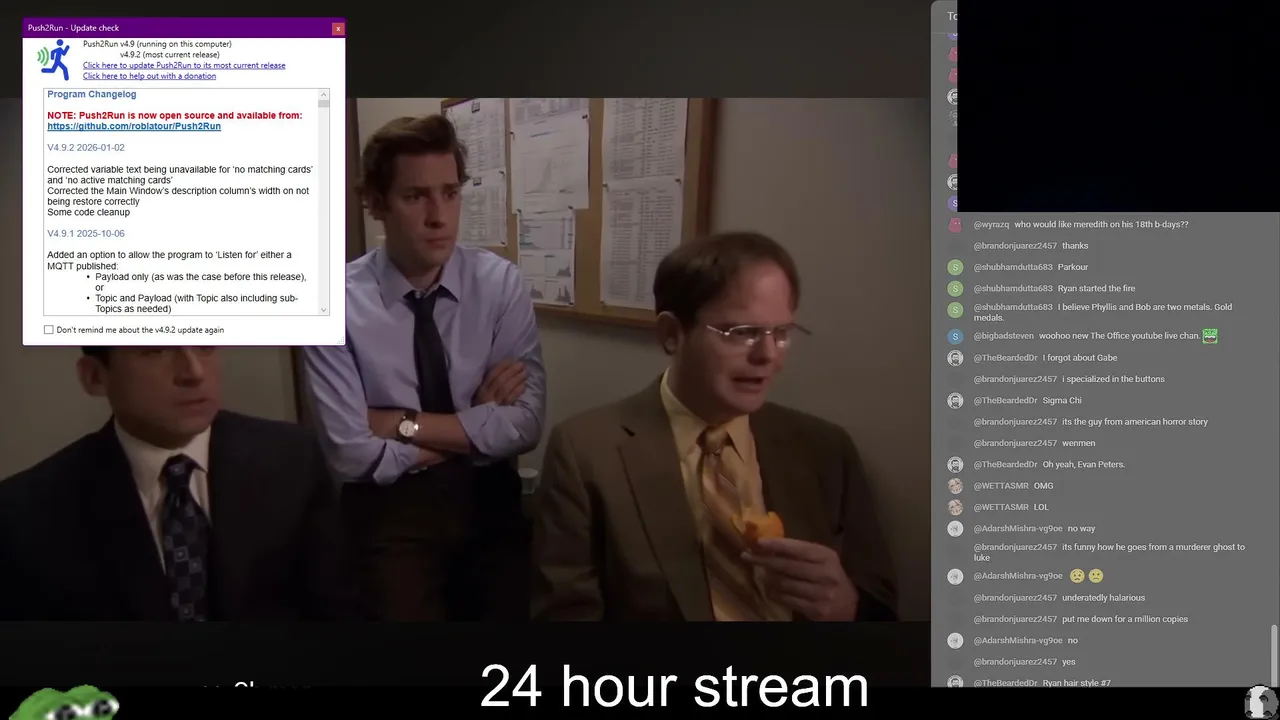1280x720 pixels.
Task: Click the 'Topic and Payload' bullet in changelog
Action: 196,303
